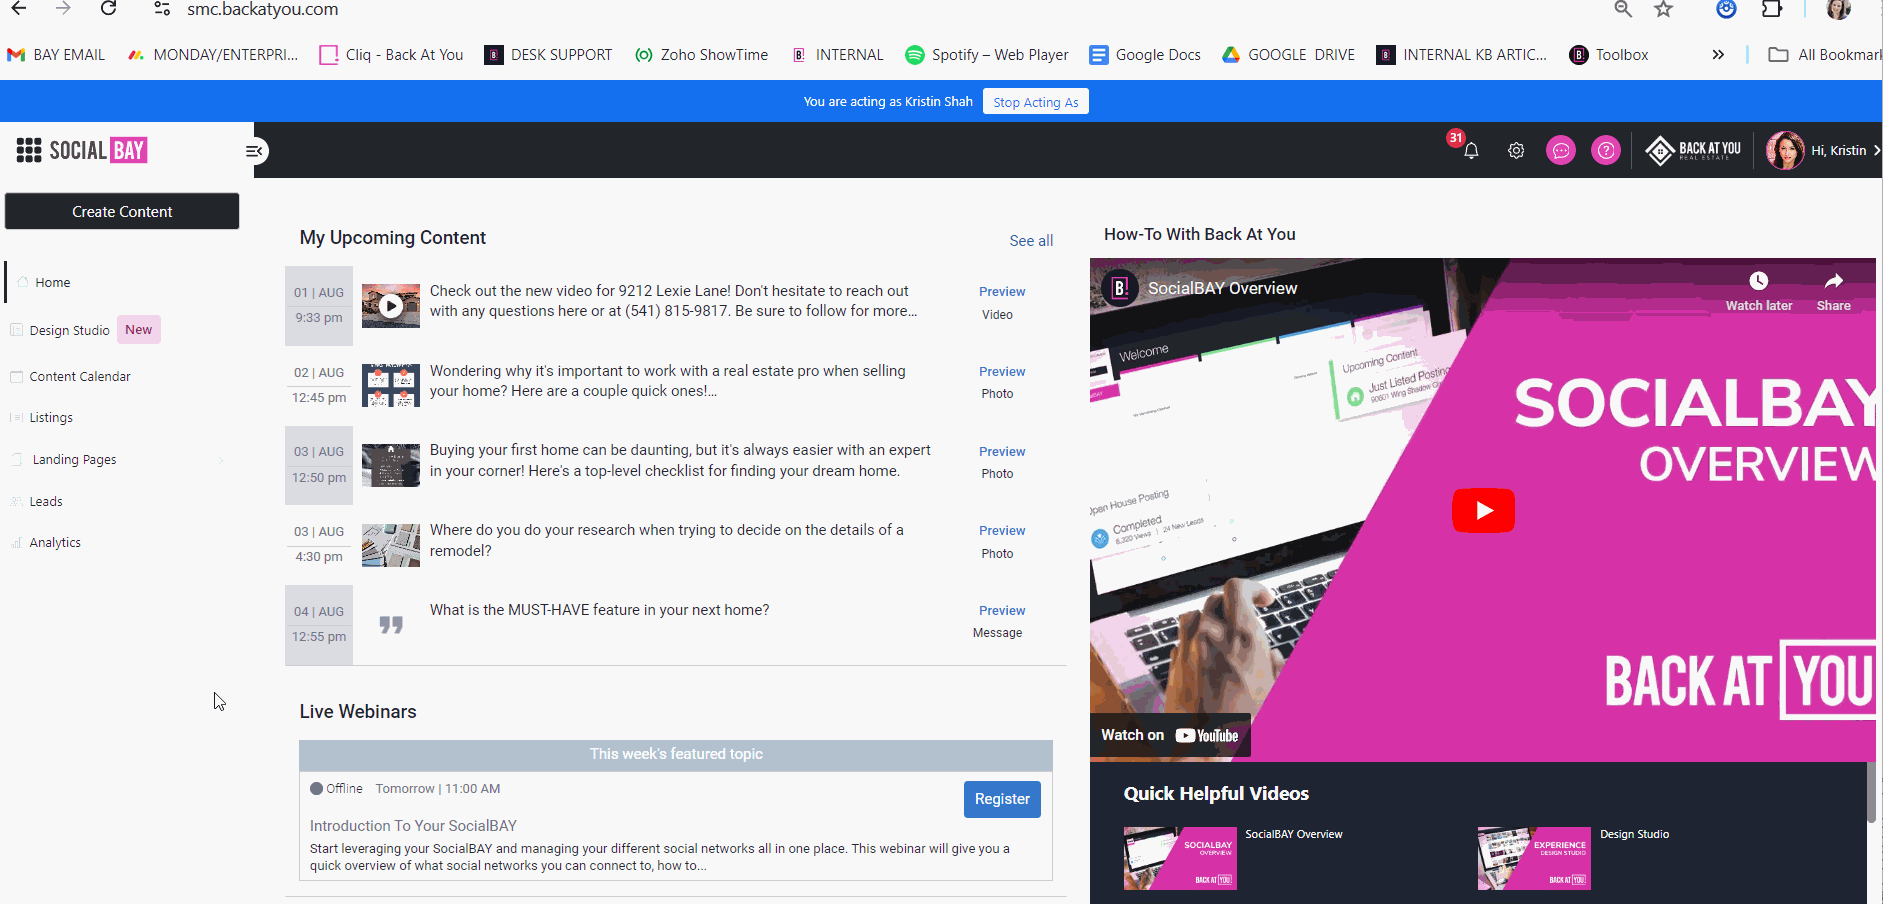This screenshot has width=1883, height=904.
Task: Click the zoom magnifier icon in address bar
Action: point(1623,9)
